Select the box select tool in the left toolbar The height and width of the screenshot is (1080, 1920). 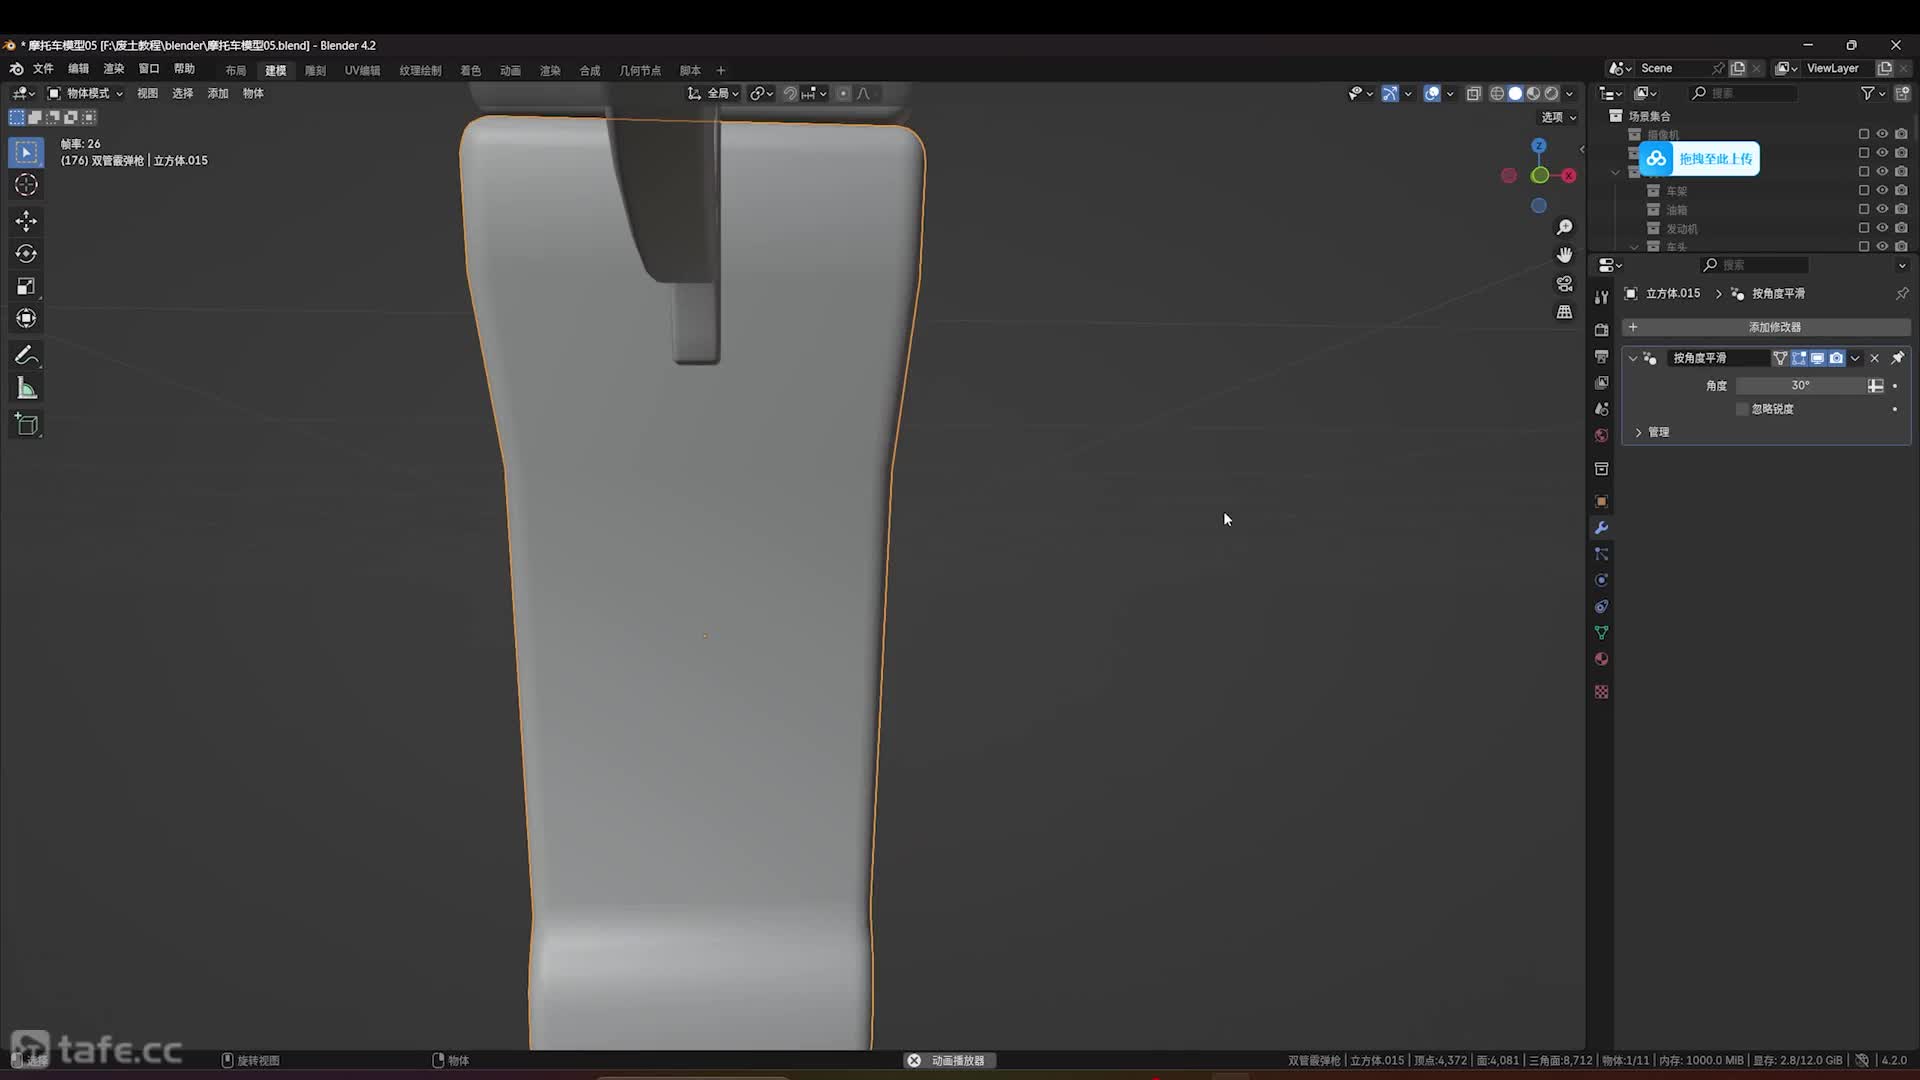click(x=26, y=152)
